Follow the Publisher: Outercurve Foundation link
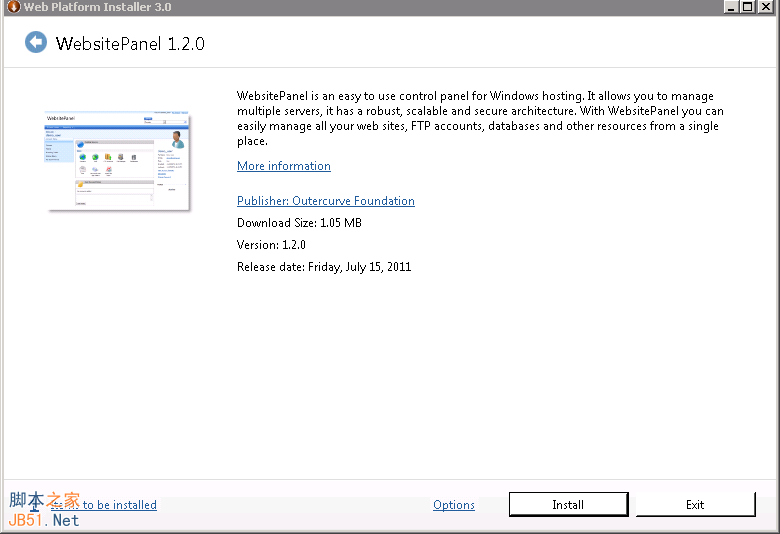This screenshot has width=780, height=534. pyautogui.click(x=326, y=201)
